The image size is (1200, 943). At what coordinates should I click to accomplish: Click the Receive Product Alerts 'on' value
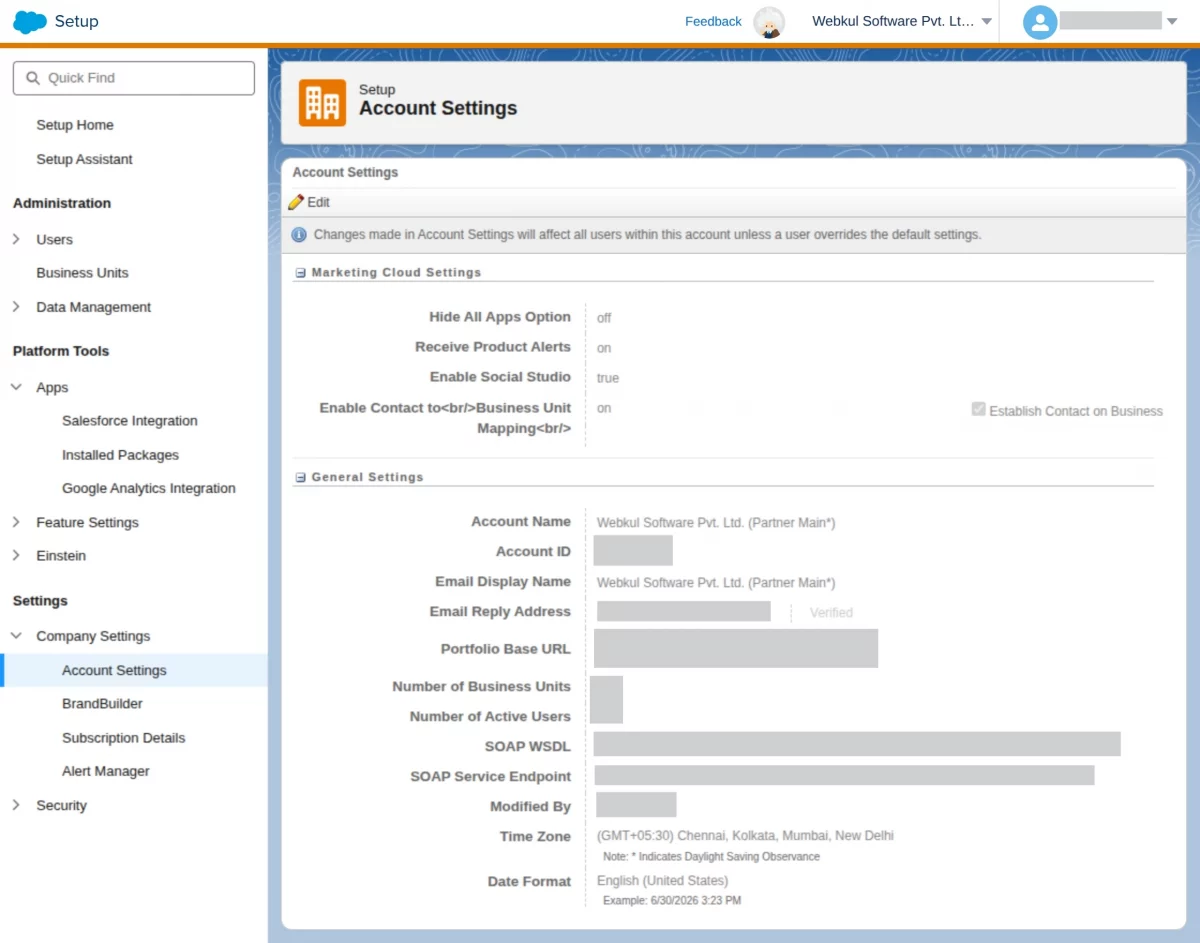[x=604, y=348]
